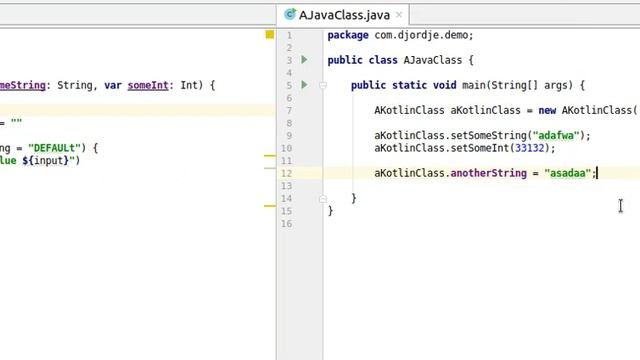Collapse main method fold marker on line 5
Image resolution: width=640 pixels, height=360 pixels.
tap(323, 85)
